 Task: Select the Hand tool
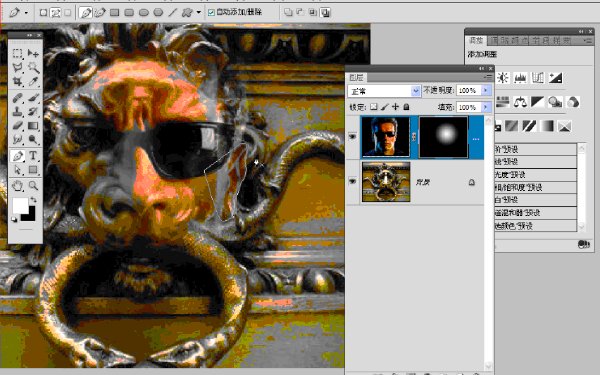pos(17,186)
